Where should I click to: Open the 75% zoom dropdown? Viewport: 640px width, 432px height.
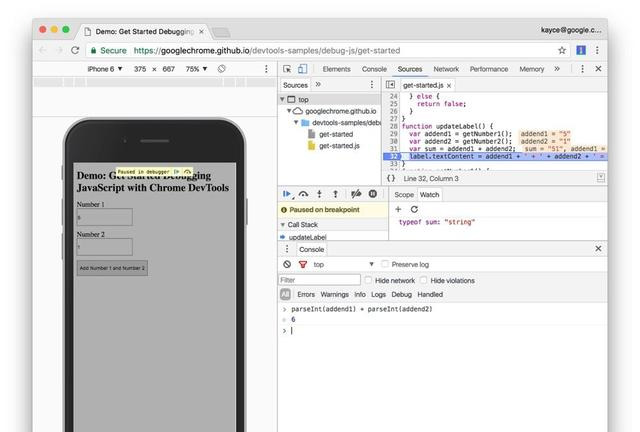click(x=196, y=69)
